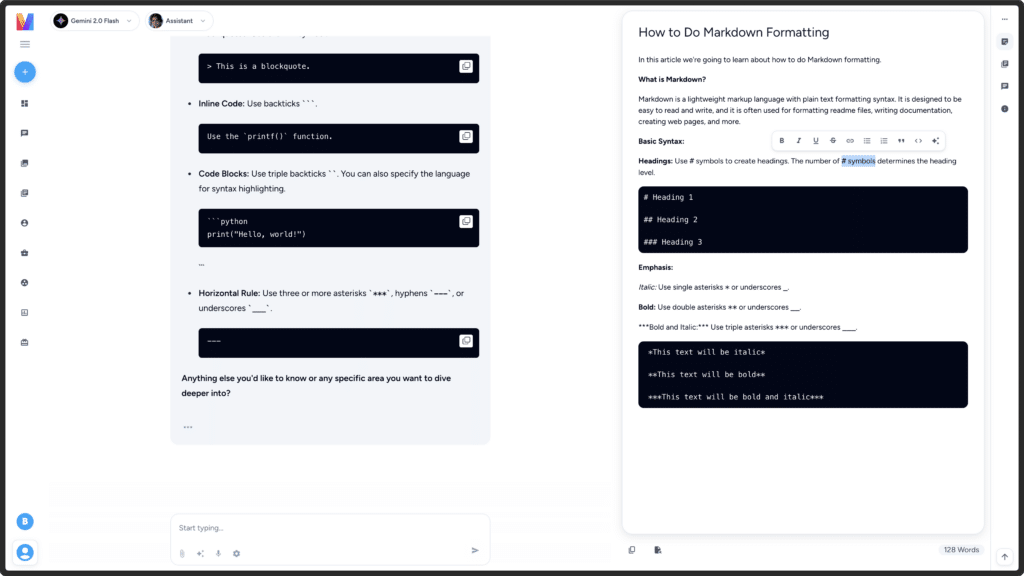Image resolution: width=1024 pixels, height=576 pixels.
Task: Apply Italic in the floating format toolbar
Action: point(799,141)
